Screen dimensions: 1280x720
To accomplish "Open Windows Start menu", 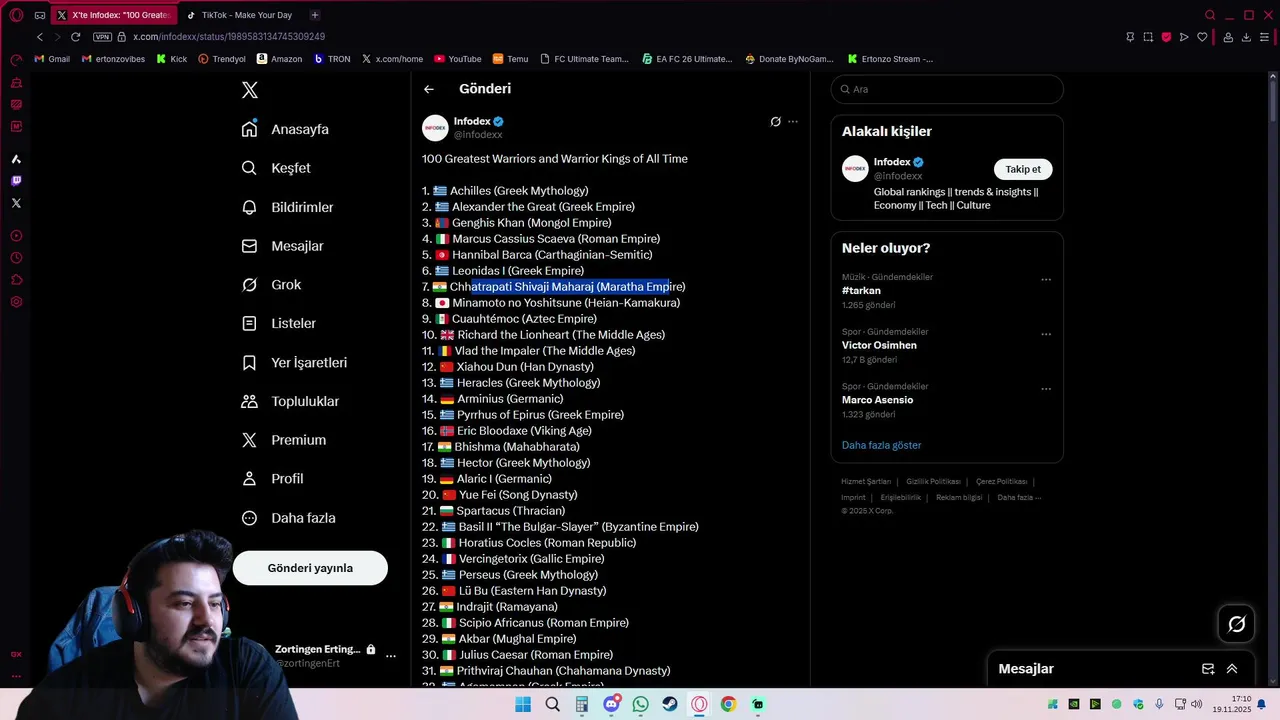I will pos(523,704).
